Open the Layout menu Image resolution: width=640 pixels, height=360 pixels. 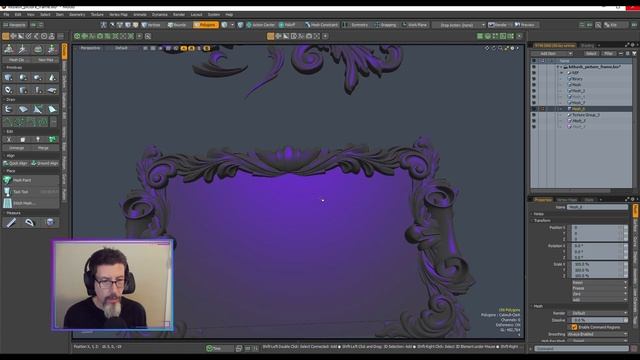196,15
